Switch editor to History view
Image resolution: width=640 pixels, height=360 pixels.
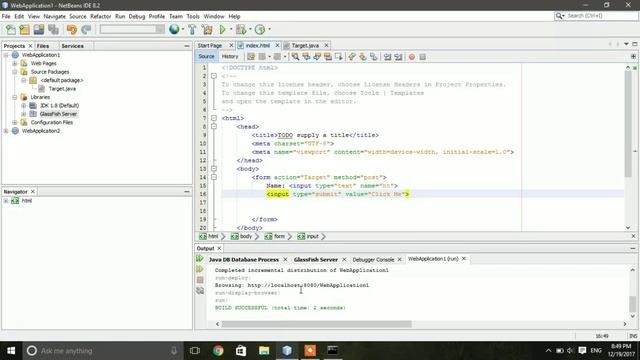(x=230, y=57)
